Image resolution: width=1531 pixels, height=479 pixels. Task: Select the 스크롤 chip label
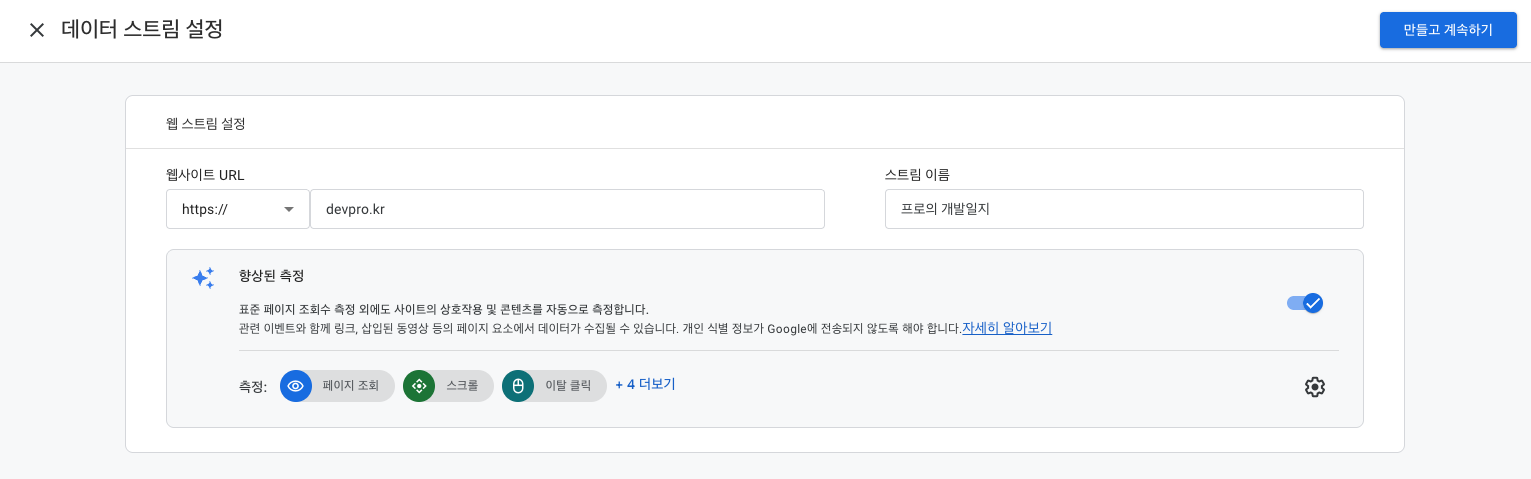(462, 386)
